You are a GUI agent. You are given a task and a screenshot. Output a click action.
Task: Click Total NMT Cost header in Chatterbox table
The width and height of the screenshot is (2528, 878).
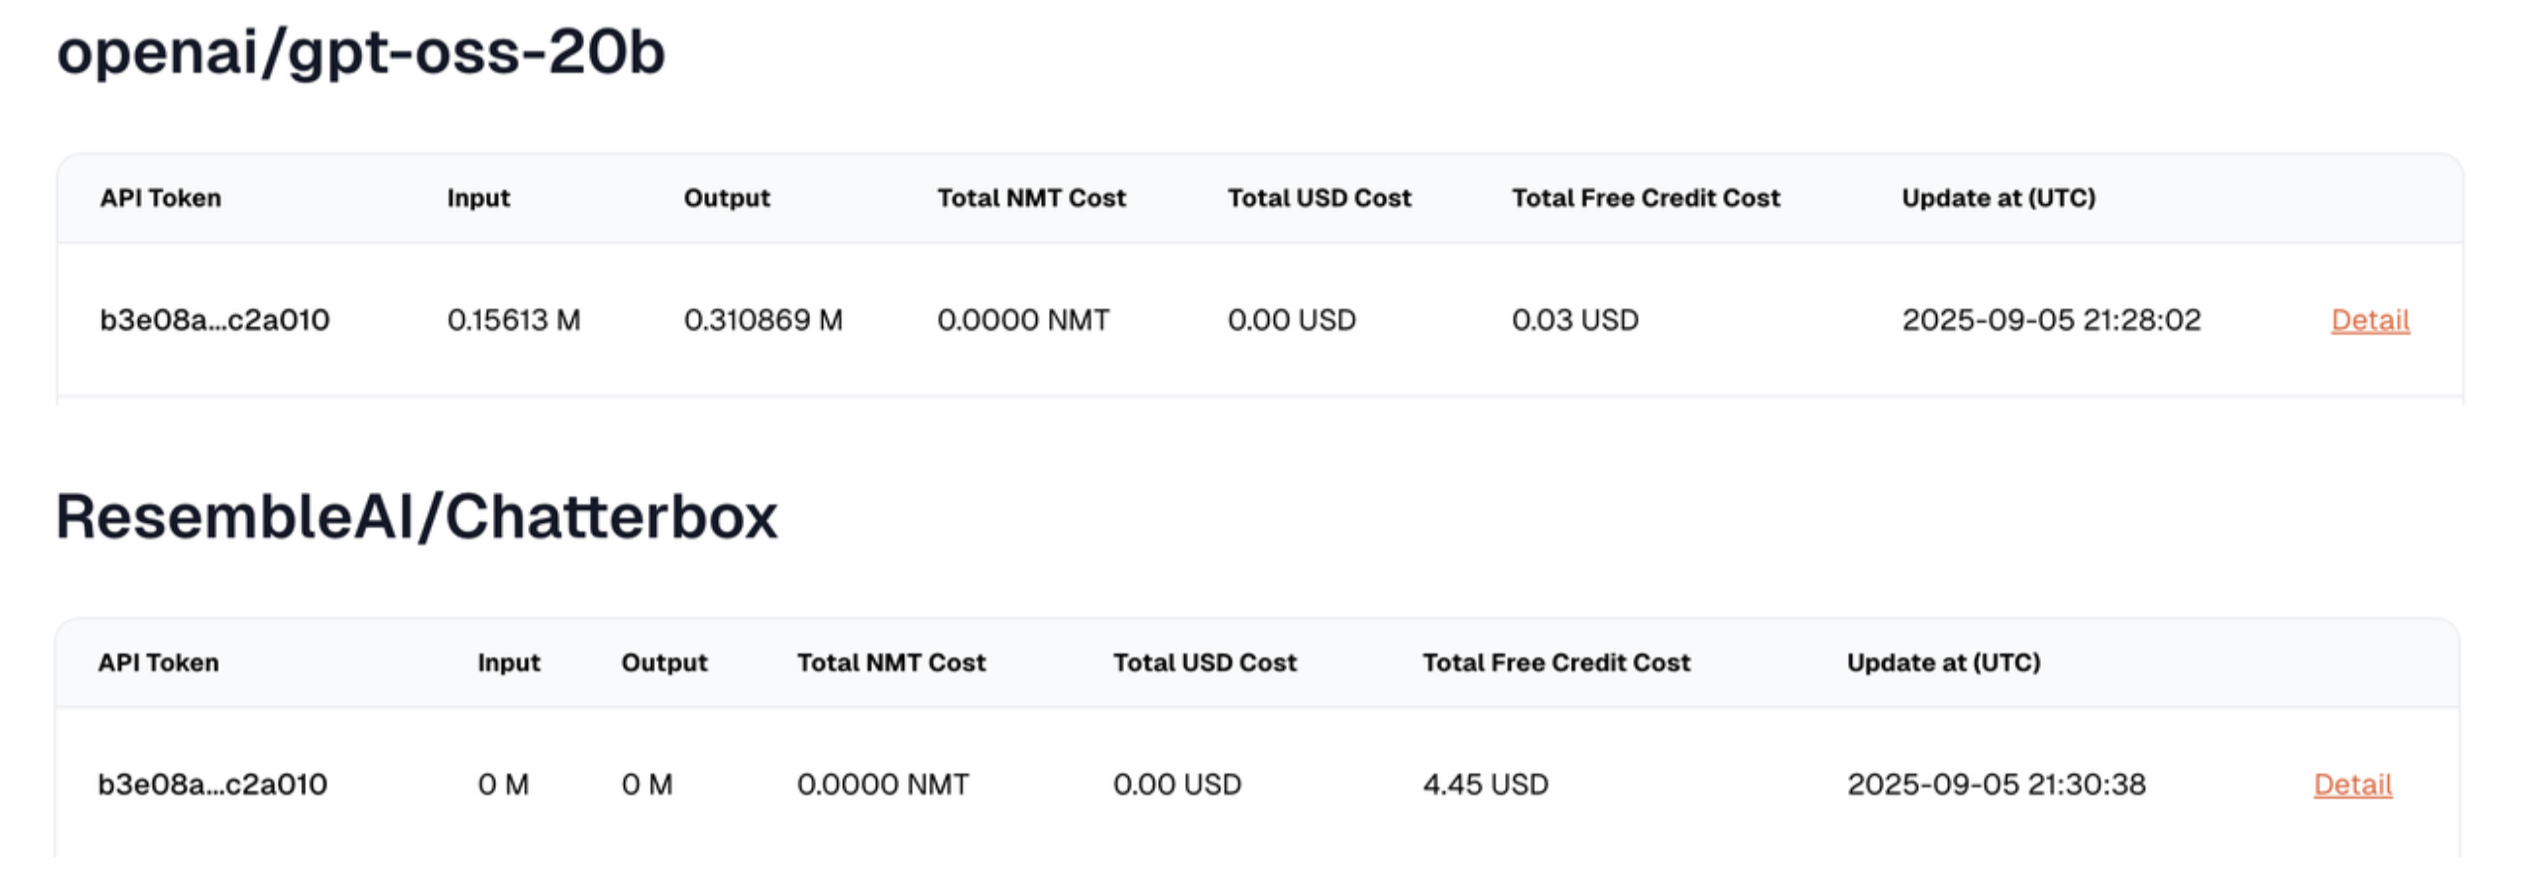pos(892,662)
